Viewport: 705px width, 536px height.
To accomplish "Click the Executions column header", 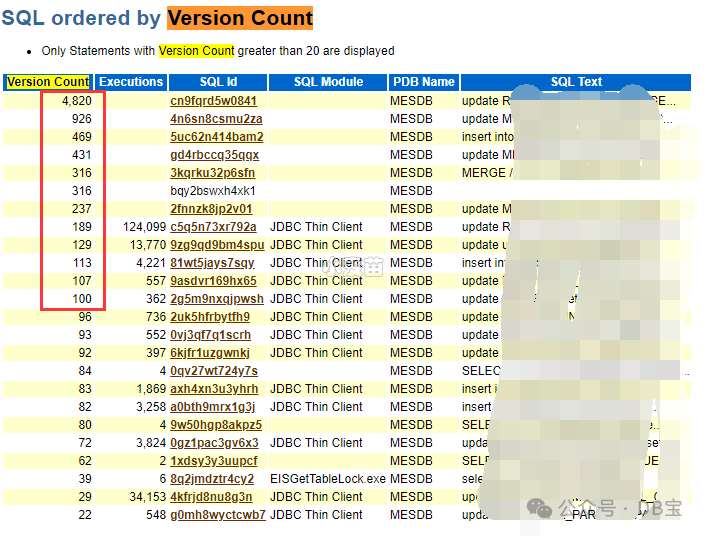I will [x=131, y=82].
